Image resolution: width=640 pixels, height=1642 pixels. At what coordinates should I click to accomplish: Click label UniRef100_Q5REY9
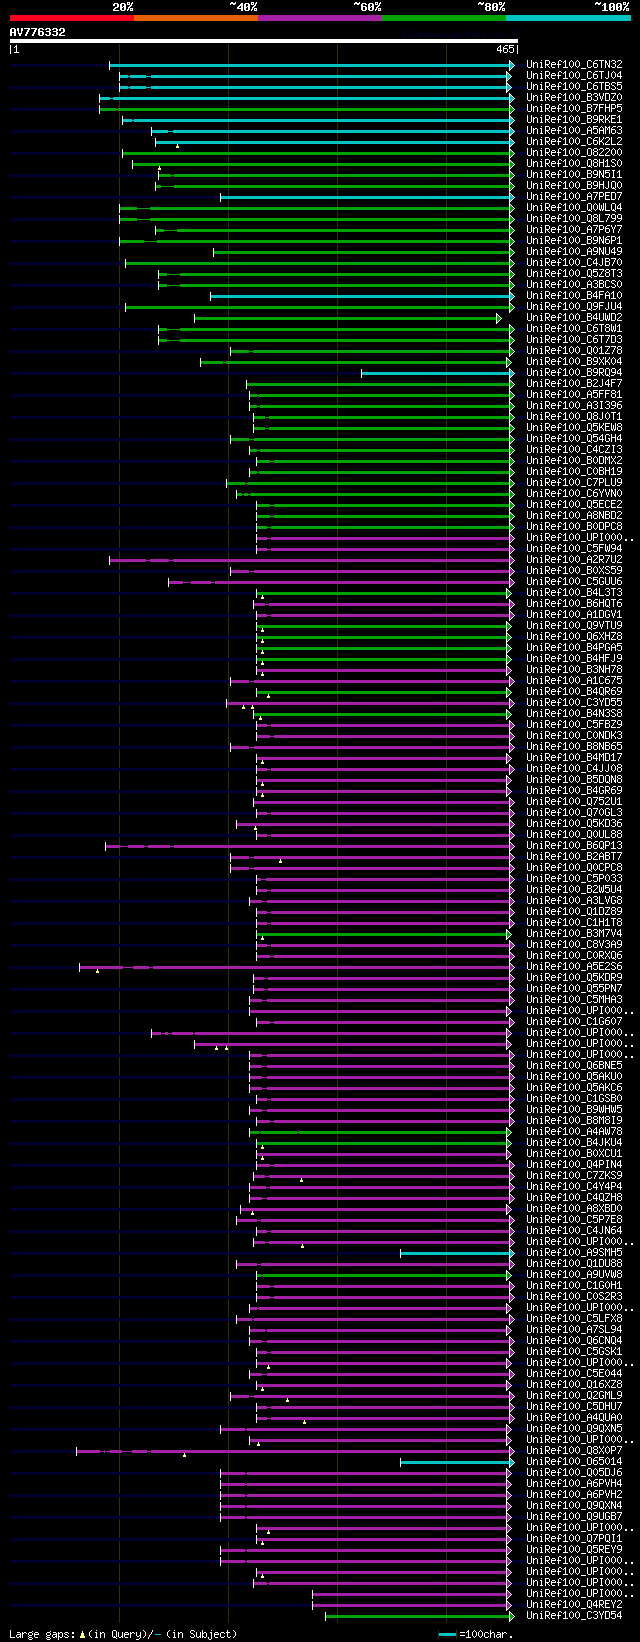[574, 1550]
